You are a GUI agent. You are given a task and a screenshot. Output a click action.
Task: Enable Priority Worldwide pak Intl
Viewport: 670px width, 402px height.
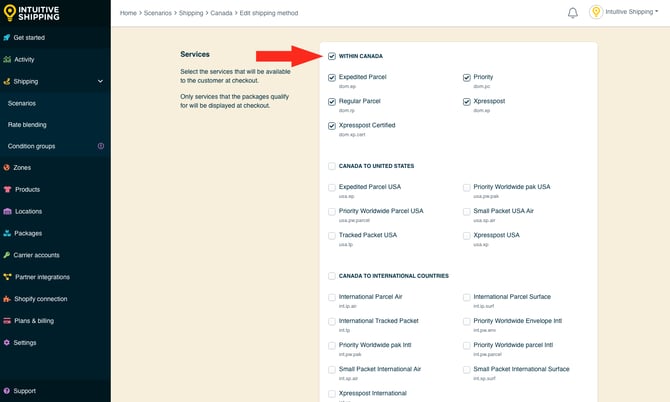pos(332,346)
